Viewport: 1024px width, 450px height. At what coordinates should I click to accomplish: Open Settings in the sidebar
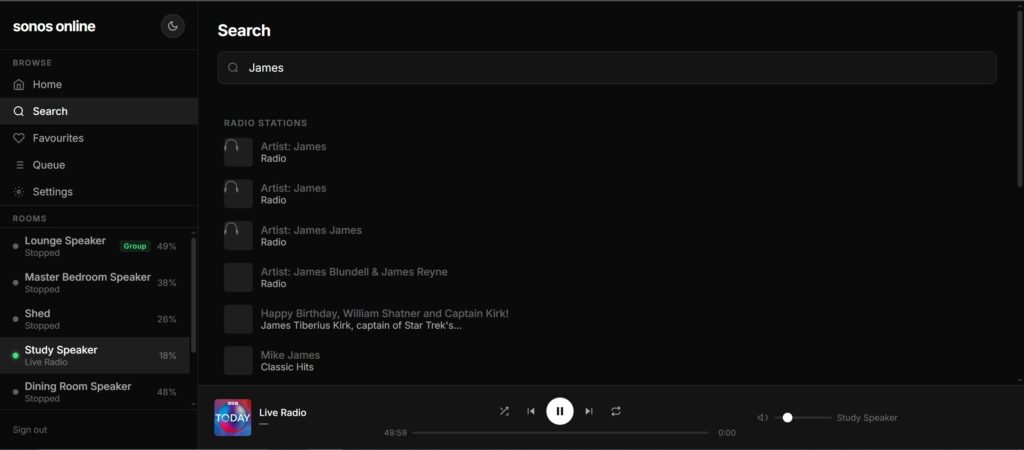point(99,191)
